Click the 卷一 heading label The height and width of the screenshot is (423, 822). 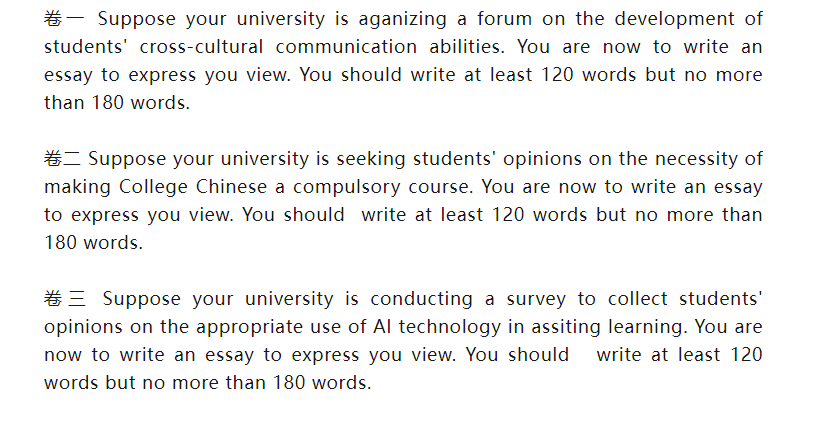[x=63, y=19]
